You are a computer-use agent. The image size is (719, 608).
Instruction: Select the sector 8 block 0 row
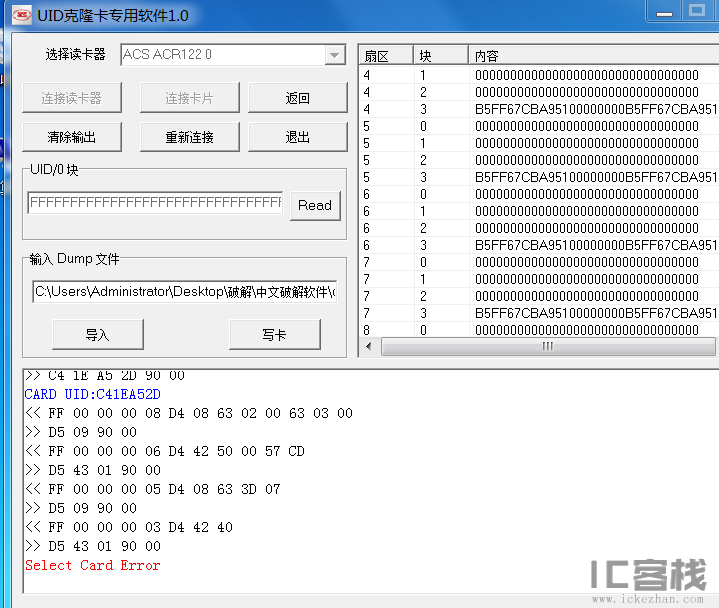pyautogui.click(x=538, y=330)
